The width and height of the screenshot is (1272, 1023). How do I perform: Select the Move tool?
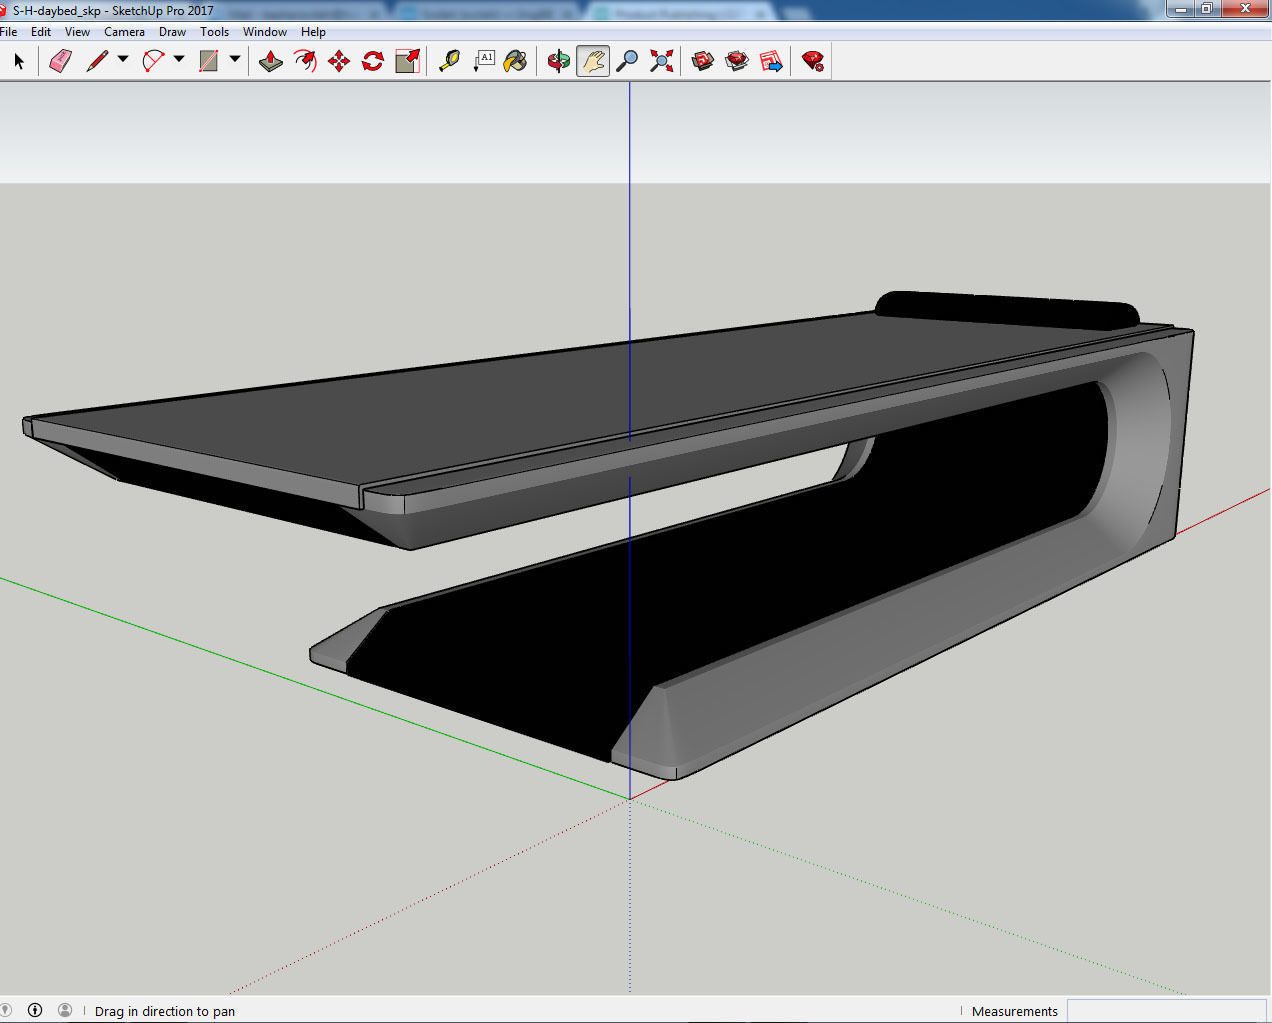coord(339,62)
